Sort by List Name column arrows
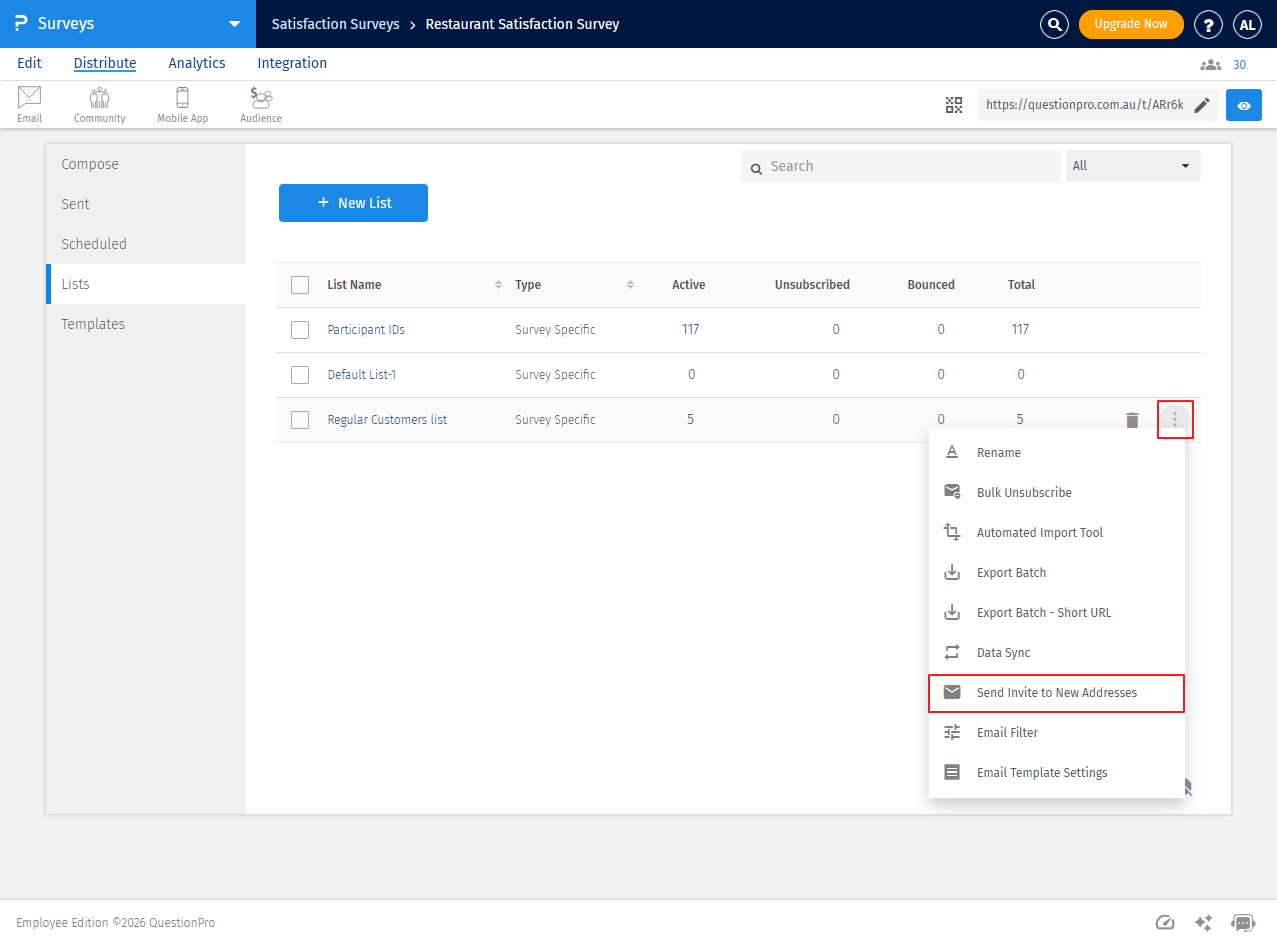The width and height of the screenshot is (1277, 944). [x=498, y=285]
